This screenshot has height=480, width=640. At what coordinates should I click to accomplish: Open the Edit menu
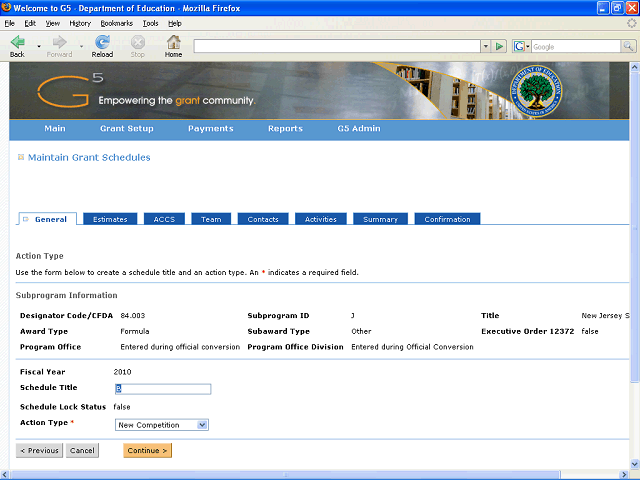[x=30, y=23]
